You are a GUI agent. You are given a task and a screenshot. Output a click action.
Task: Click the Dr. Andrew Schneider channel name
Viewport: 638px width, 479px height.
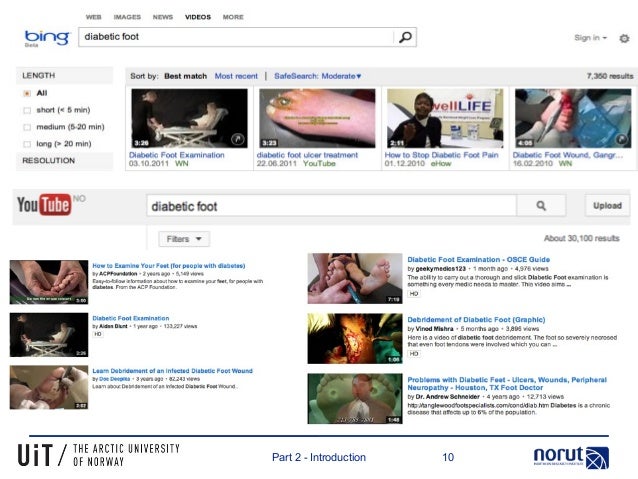(447, 397)
